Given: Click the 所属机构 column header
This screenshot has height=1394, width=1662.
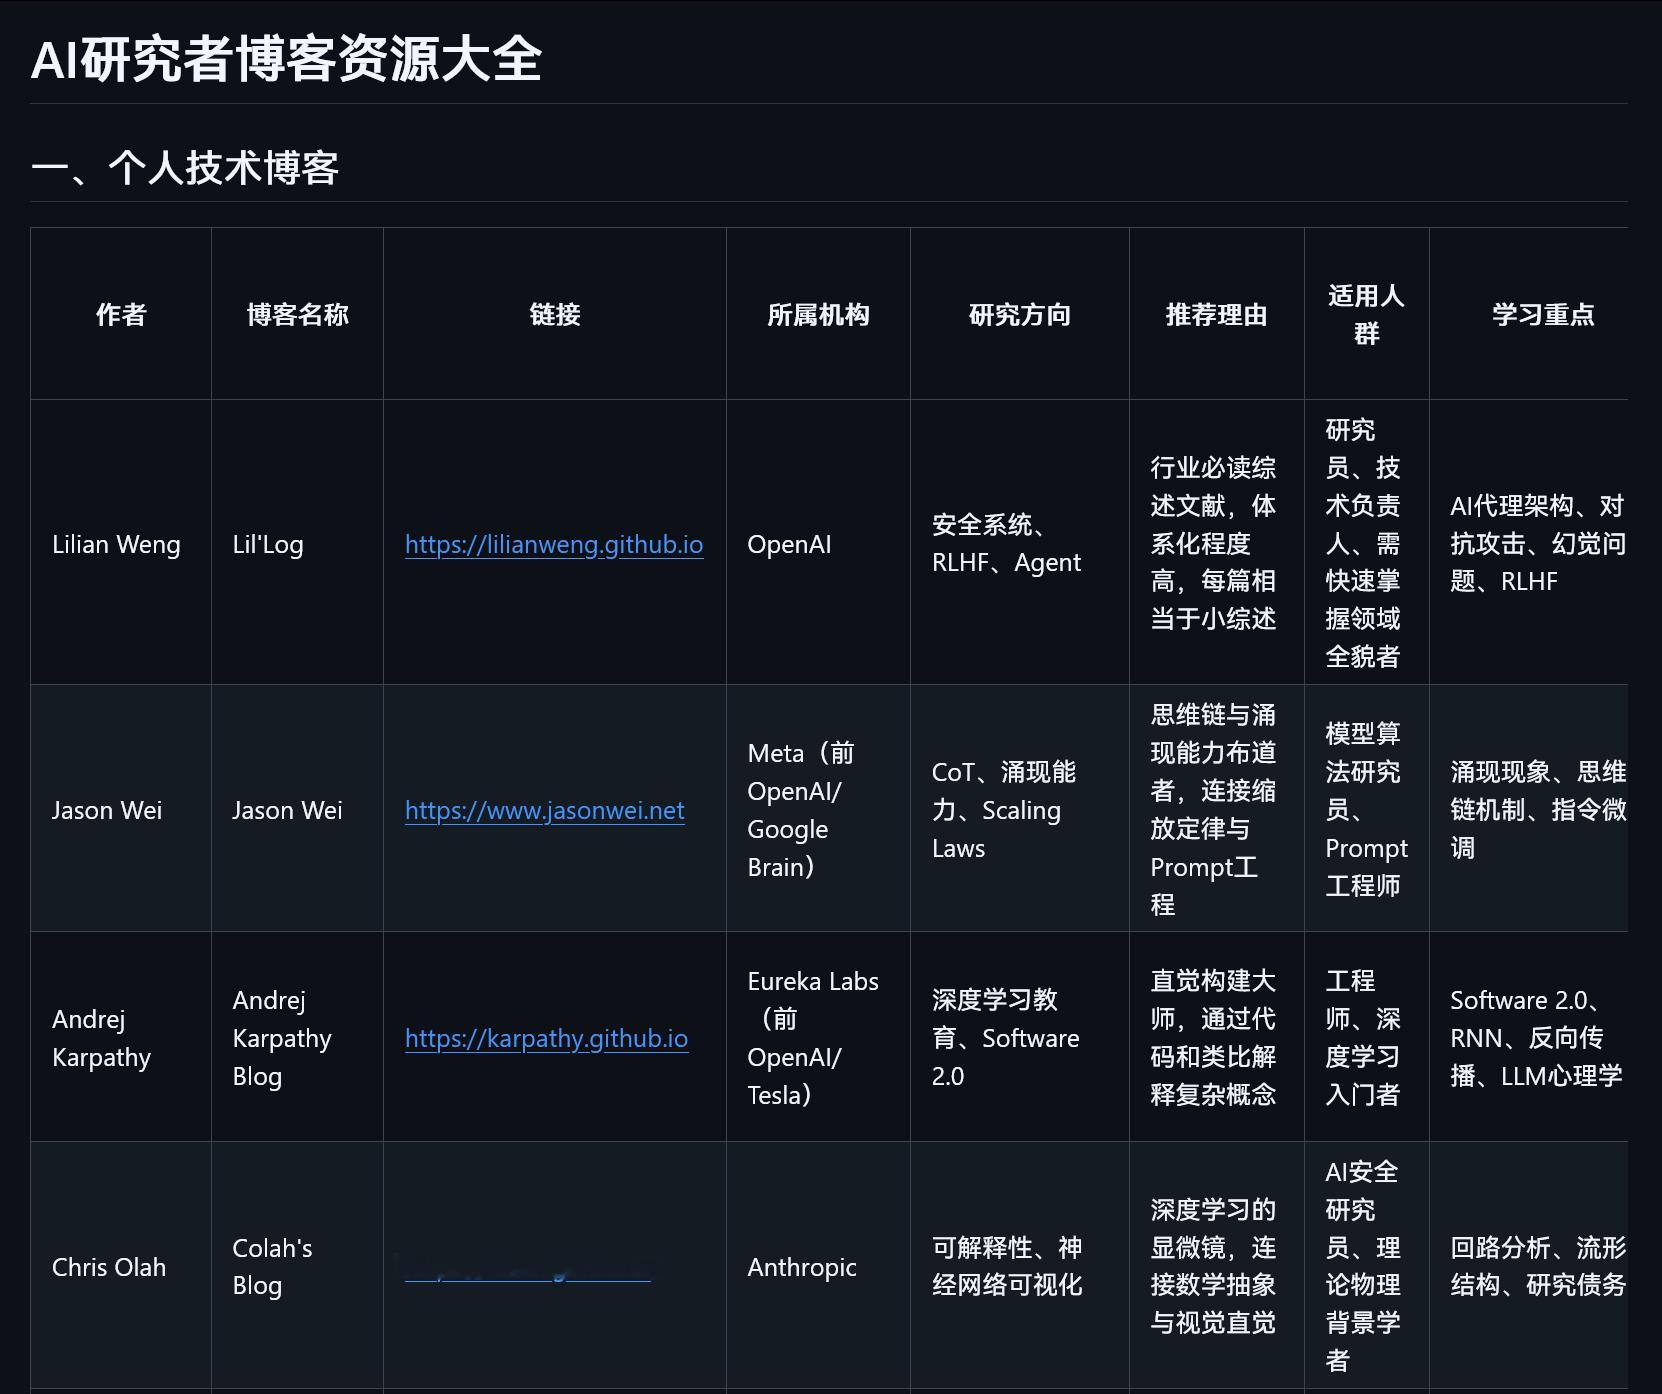Looking at the screenshot, I should 817,314.
